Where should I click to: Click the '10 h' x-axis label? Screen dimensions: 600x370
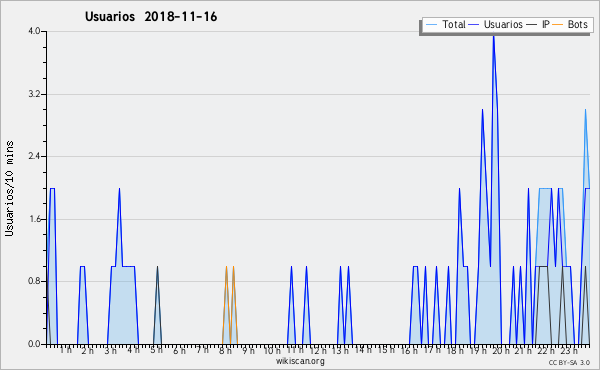[x=272, y=350]
